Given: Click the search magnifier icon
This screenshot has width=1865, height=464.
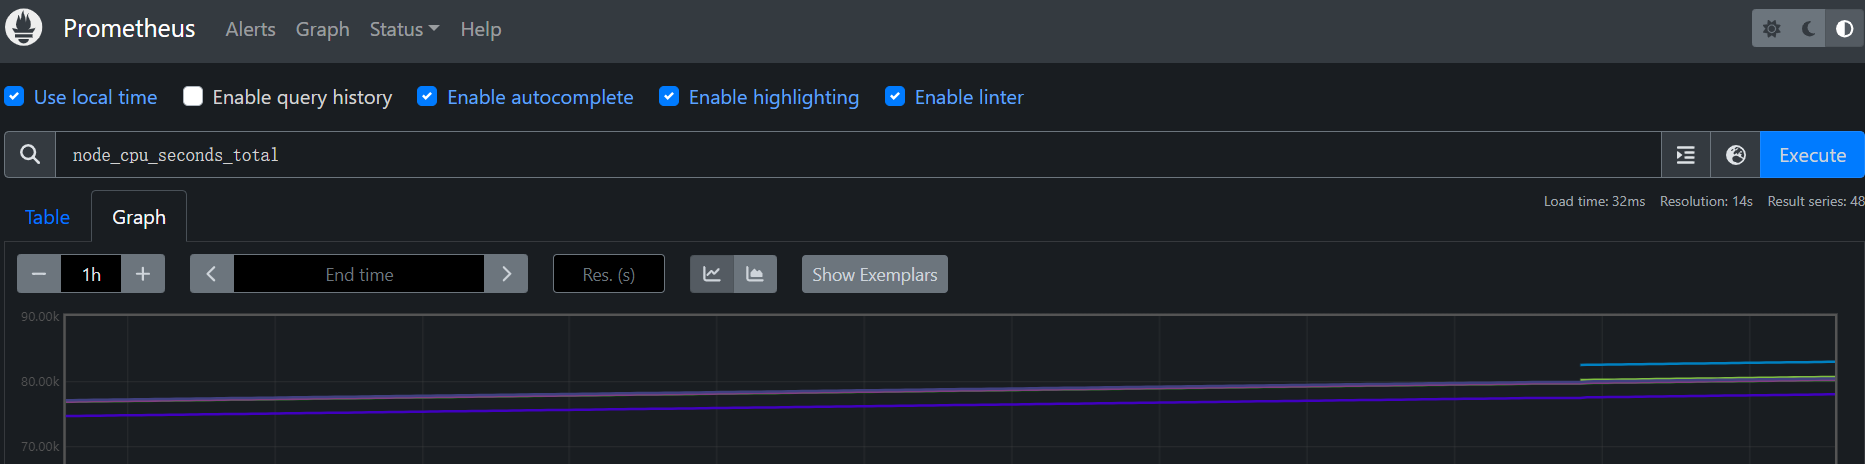Looking at the screenshot, I should pyautogui.click(x=30, y=155).
